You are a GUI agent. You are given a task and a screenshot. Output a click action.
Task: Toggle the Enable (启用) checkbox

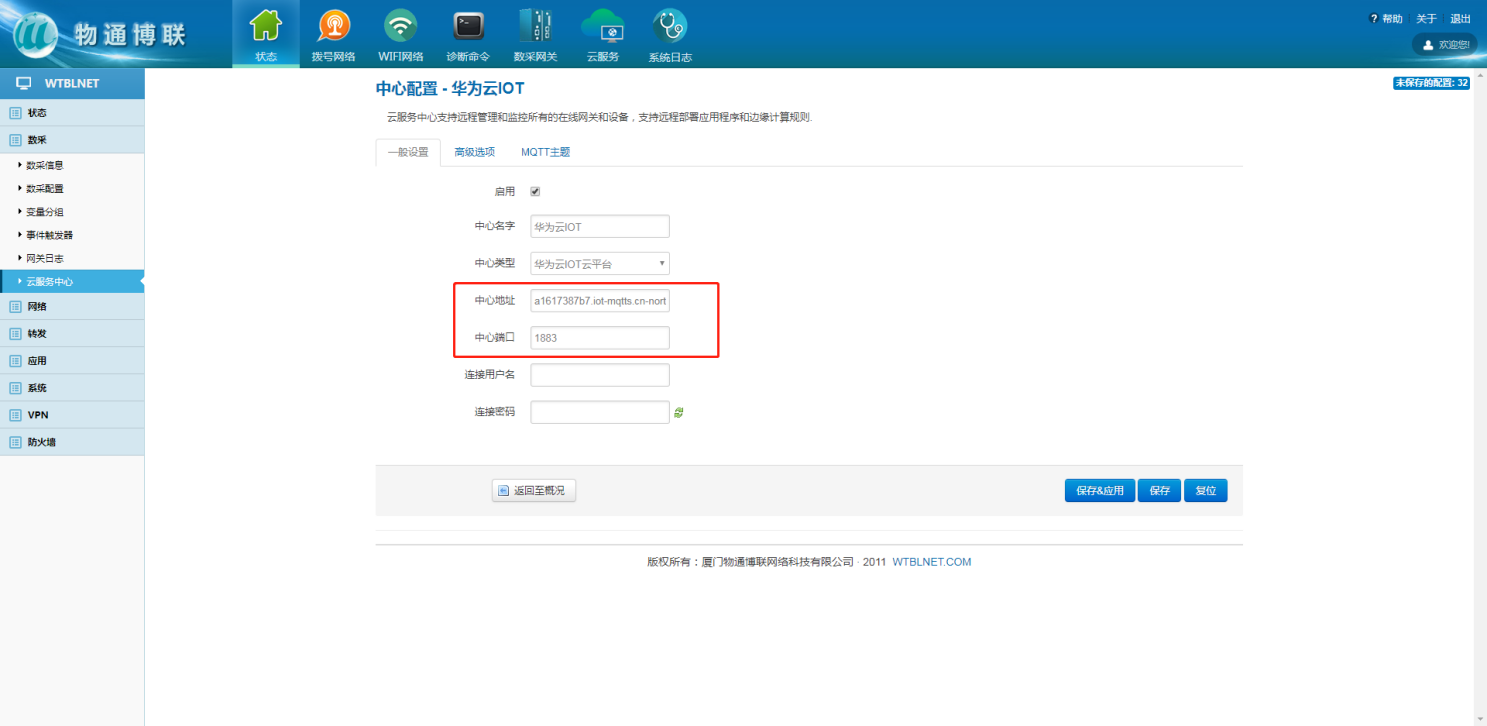point(535,191)
